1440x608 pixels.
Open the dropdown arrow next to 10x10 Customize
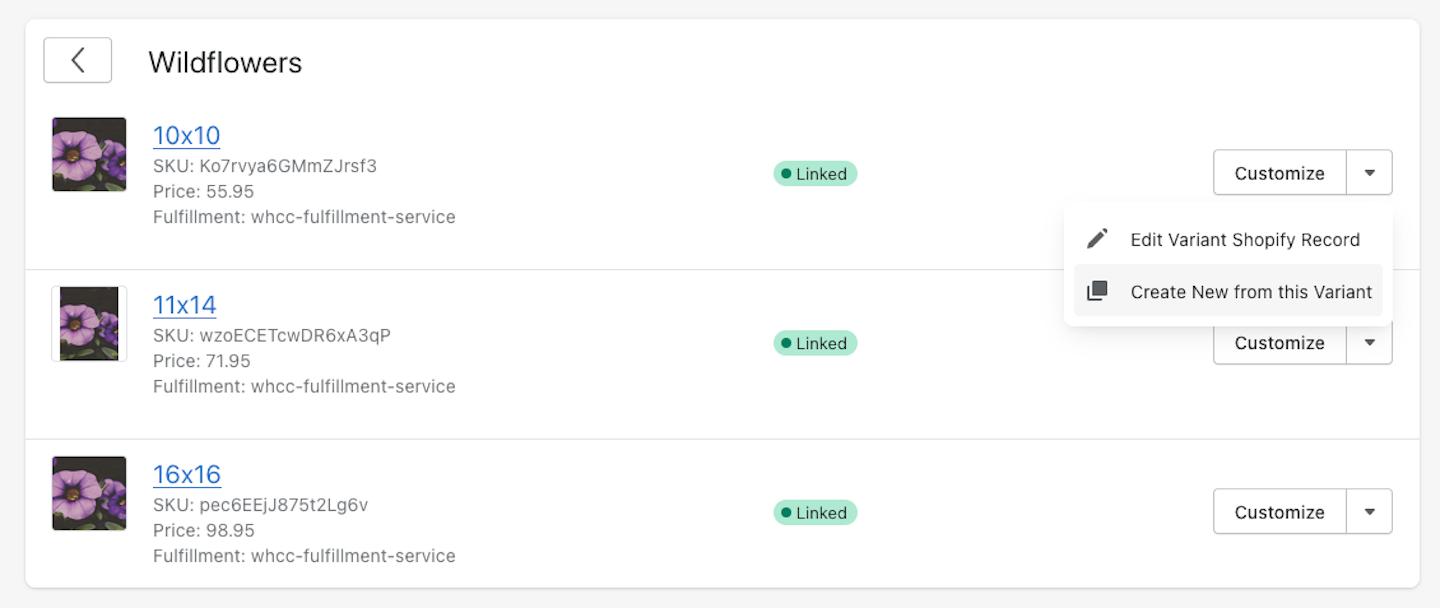(x=1370, y=172)
